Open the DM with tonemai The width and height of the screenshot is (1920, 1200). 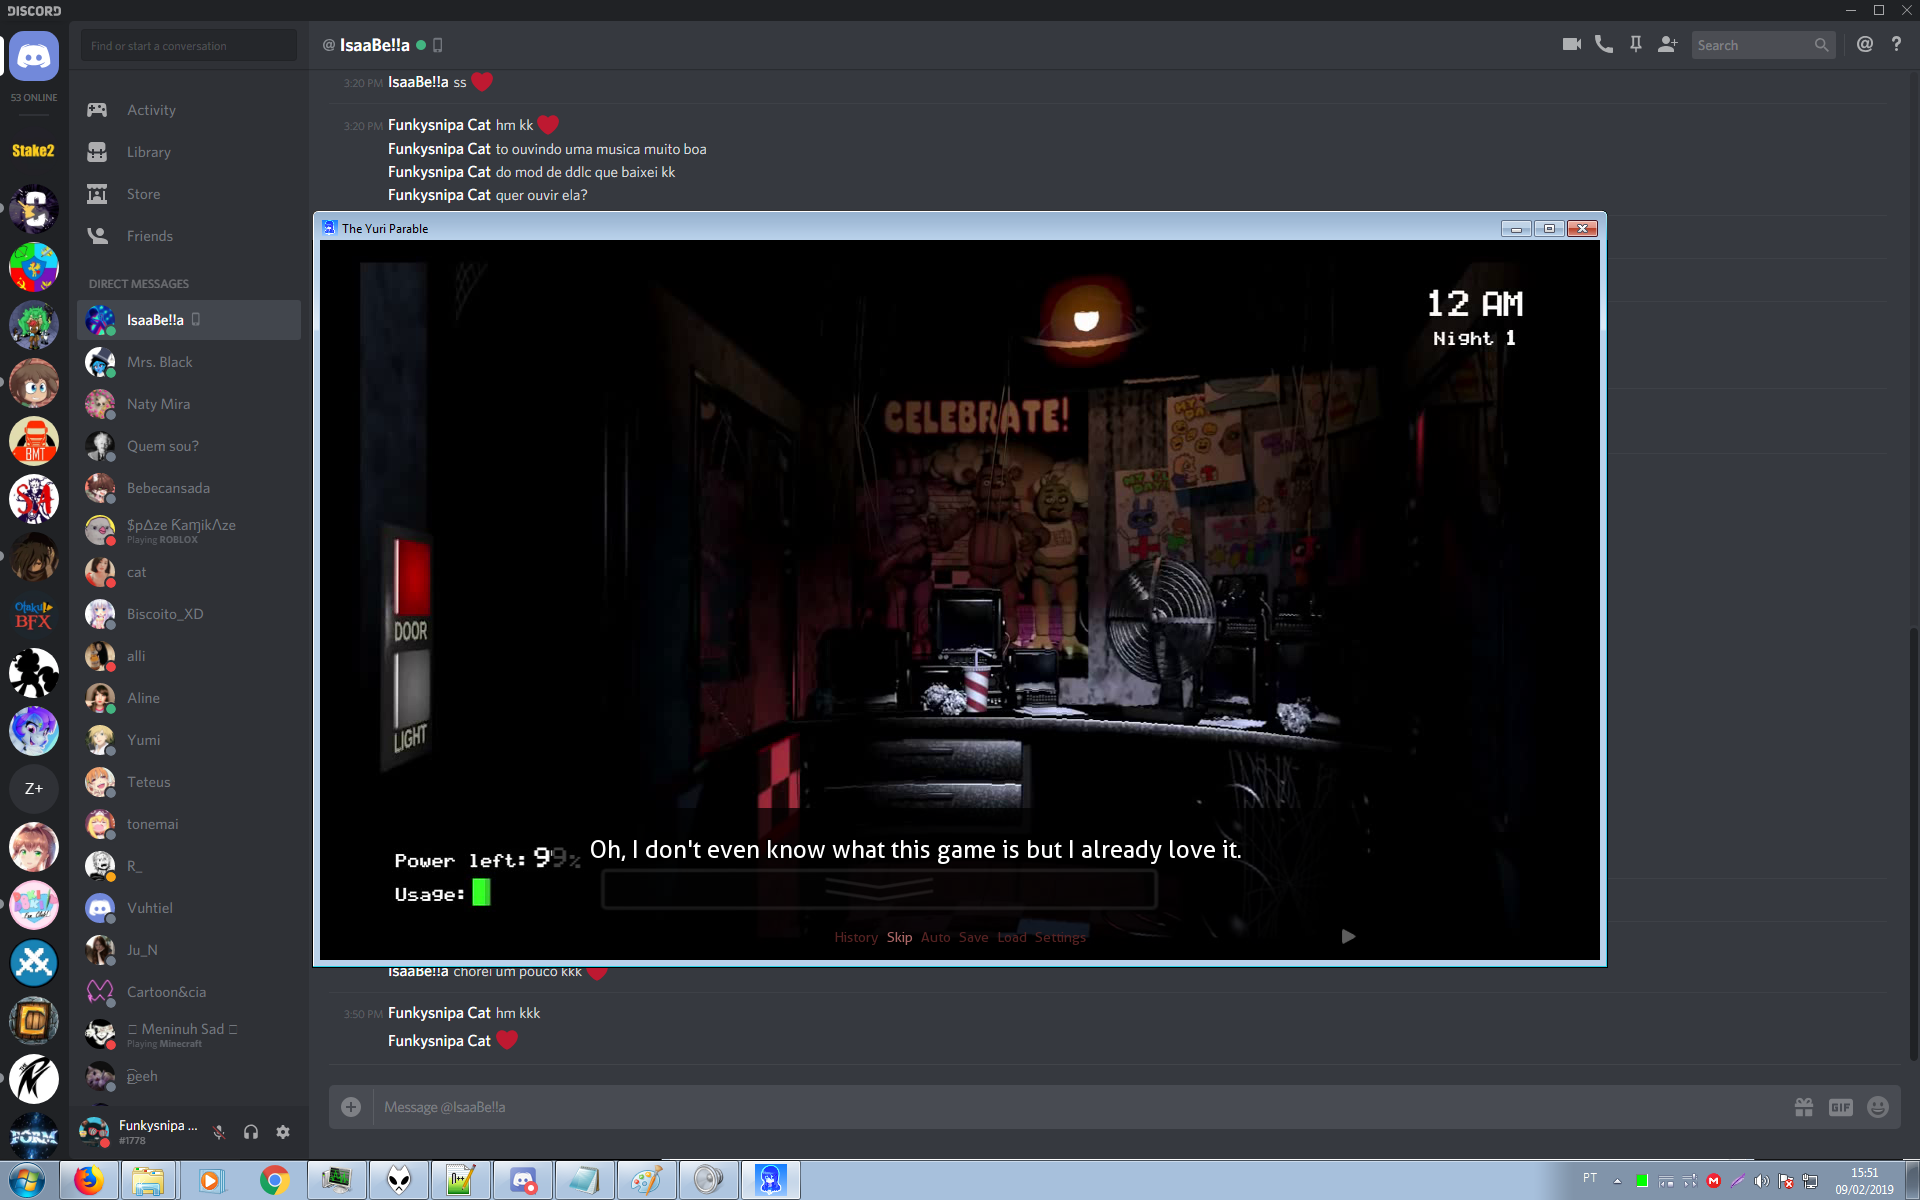(x=189, y=824)
